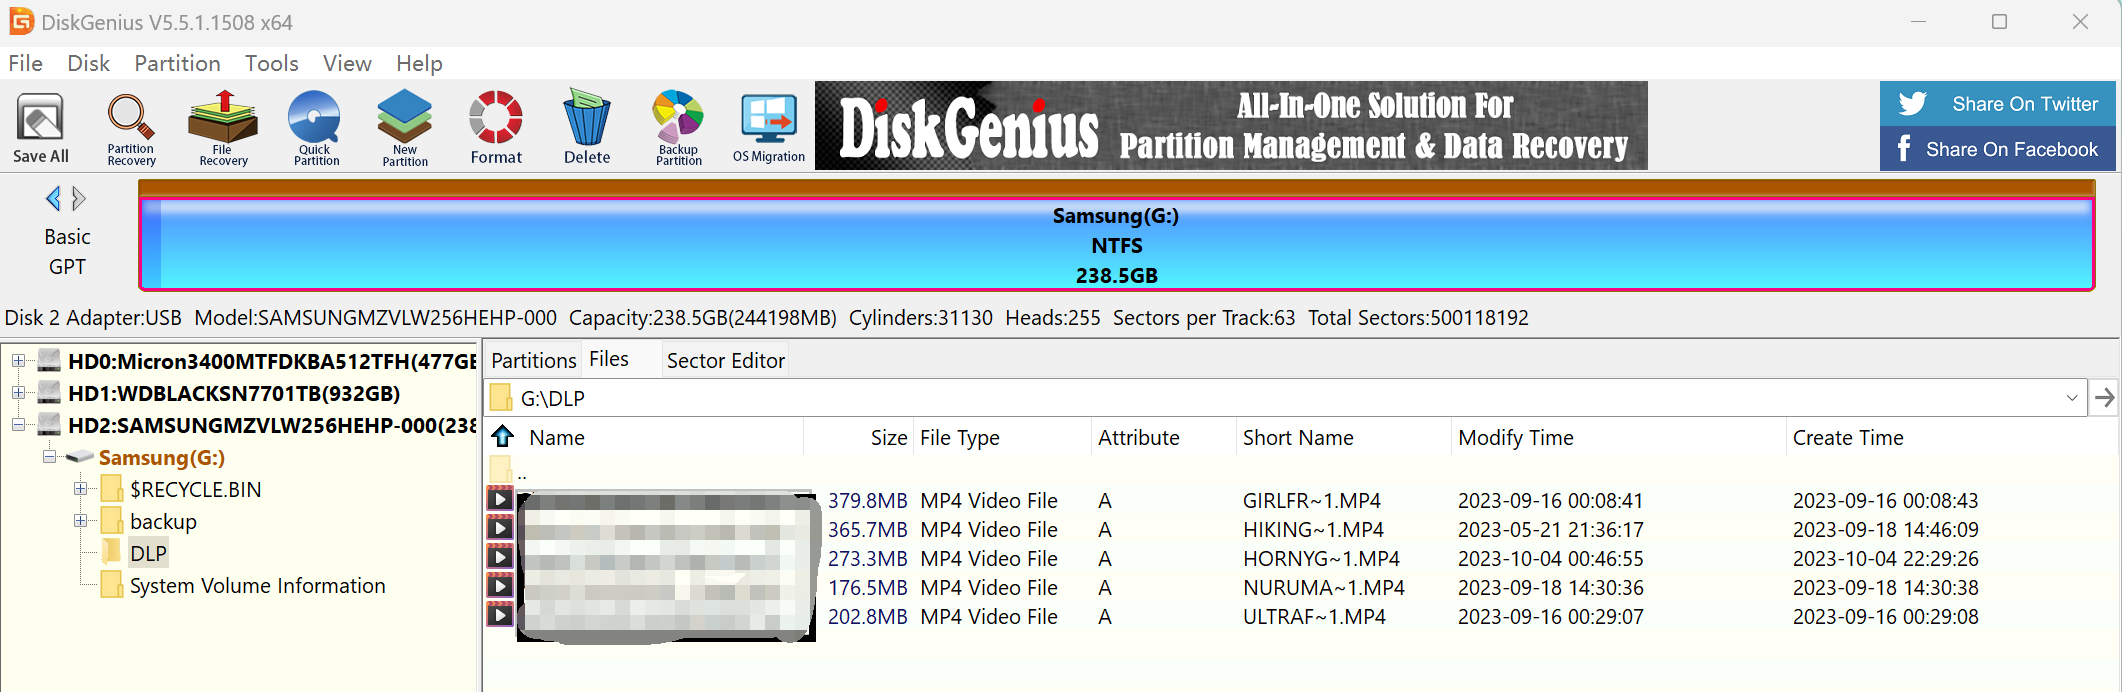Click the HD2 Samsung disk icon

(49, 425)
